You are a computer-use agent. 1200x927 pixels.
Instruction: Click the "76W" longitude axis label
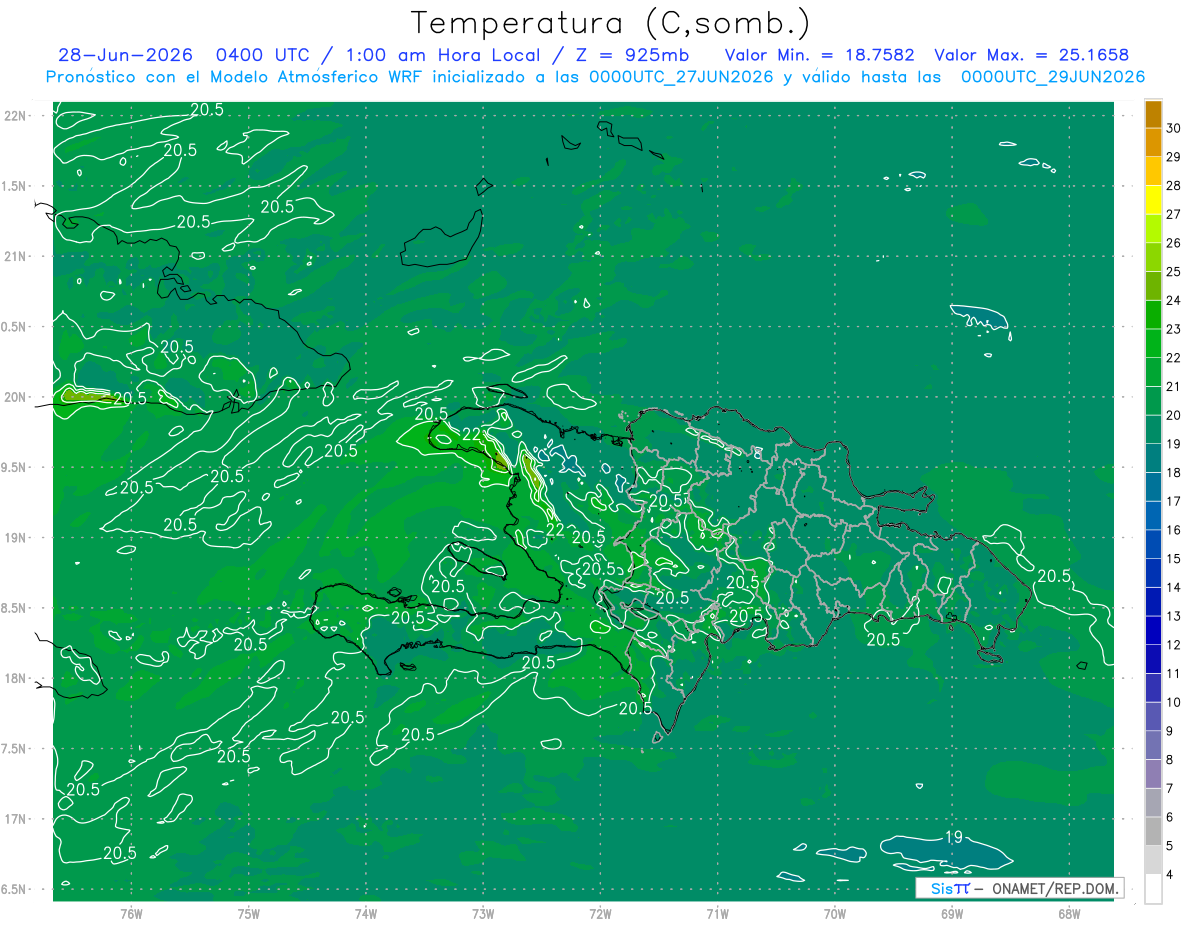[132, 912]
